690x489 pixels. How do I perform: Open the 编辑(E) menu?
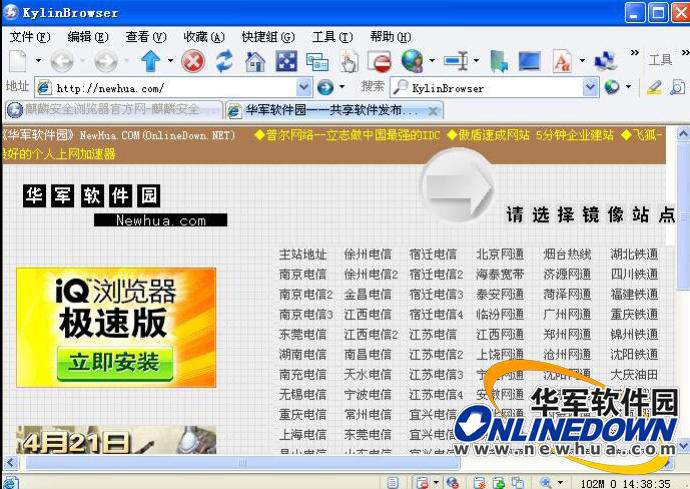click(88, 37)
